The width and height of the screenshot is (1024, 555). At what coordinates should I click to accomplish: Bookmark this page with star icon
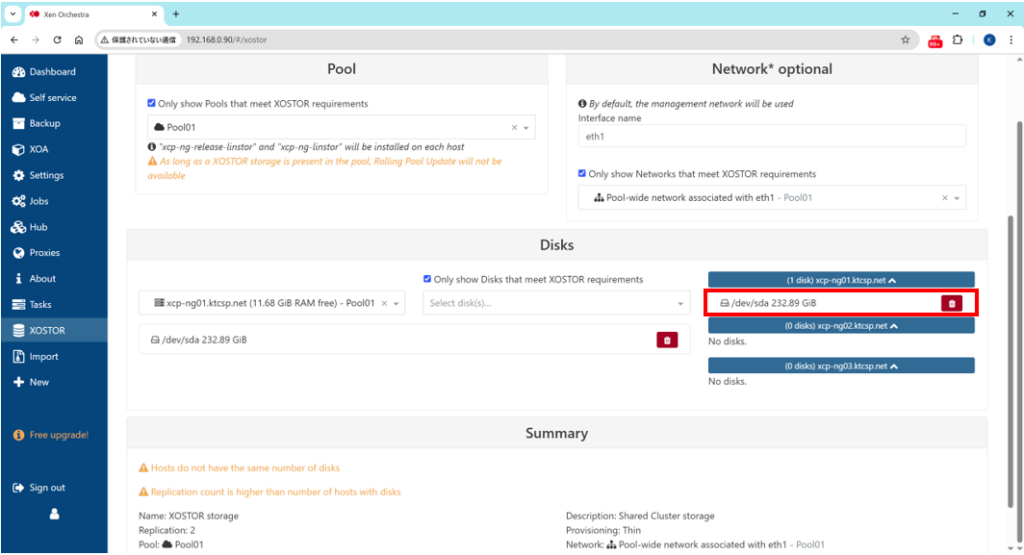[905, 40]
